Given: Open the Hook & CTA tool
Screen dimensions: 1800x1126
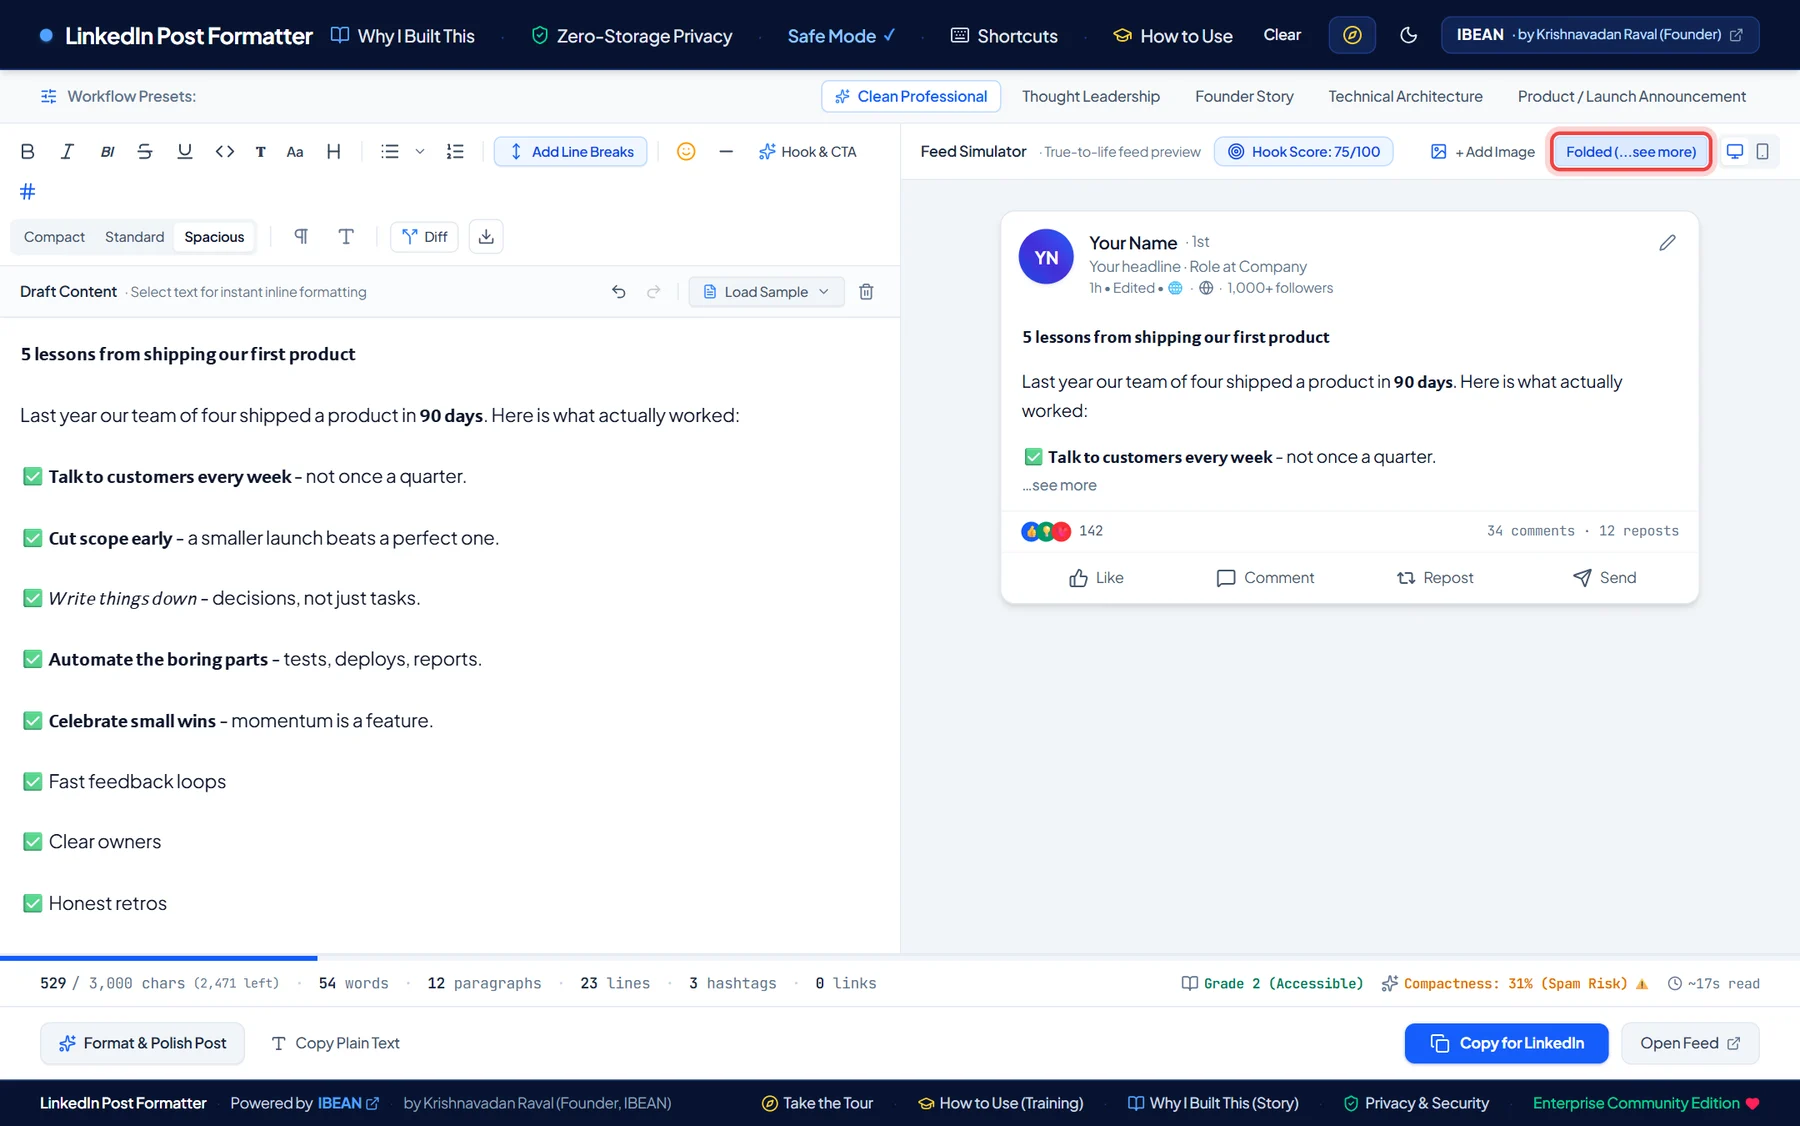Looking at the screenshot, I should tap(808, 151).
